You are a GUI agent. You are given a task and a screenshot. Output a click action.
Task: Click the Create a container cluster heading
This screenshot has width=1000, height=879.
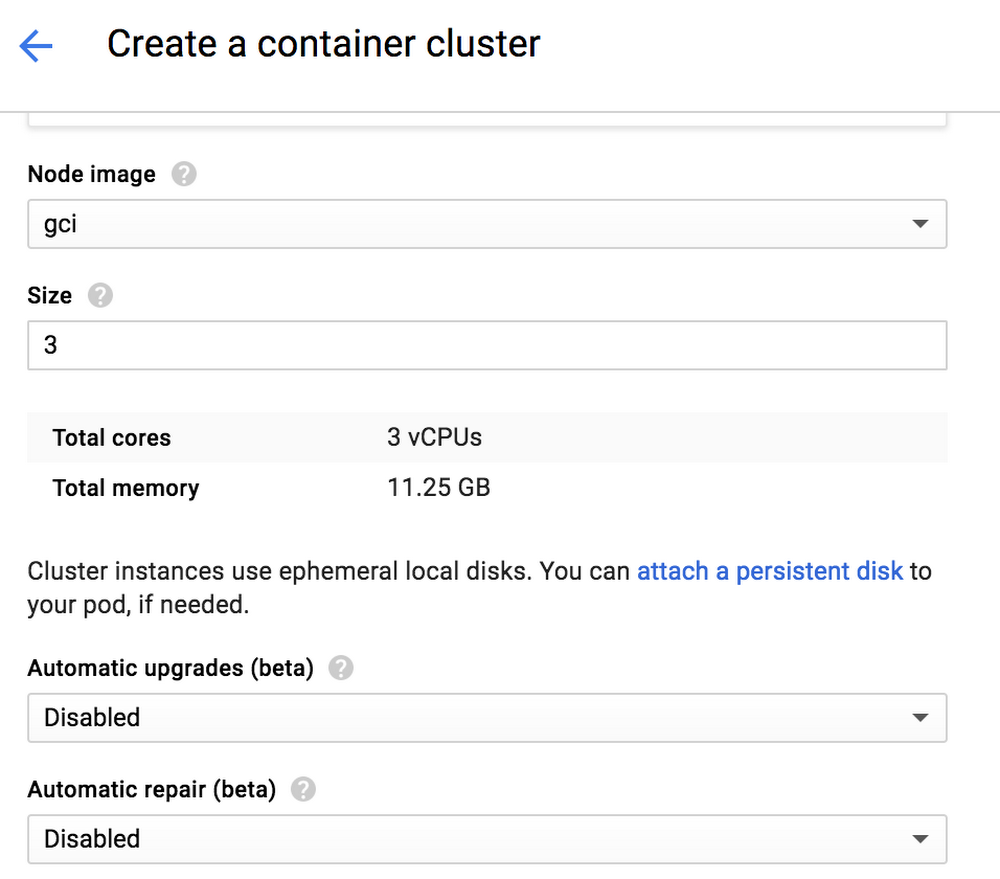pos(324,44)
